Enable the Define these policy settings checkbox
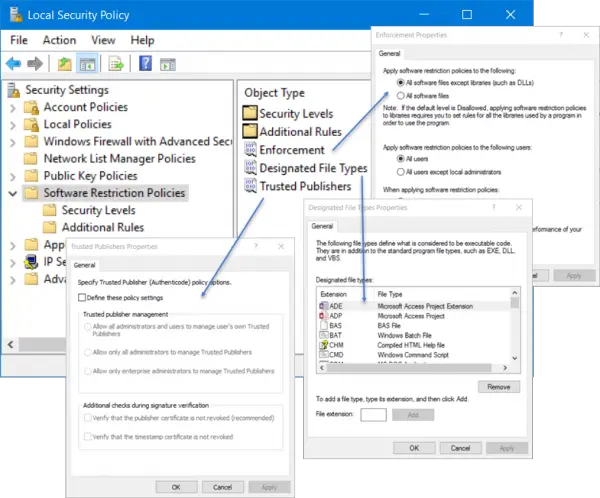Screen dimensions: 600x498 (82, 297)
